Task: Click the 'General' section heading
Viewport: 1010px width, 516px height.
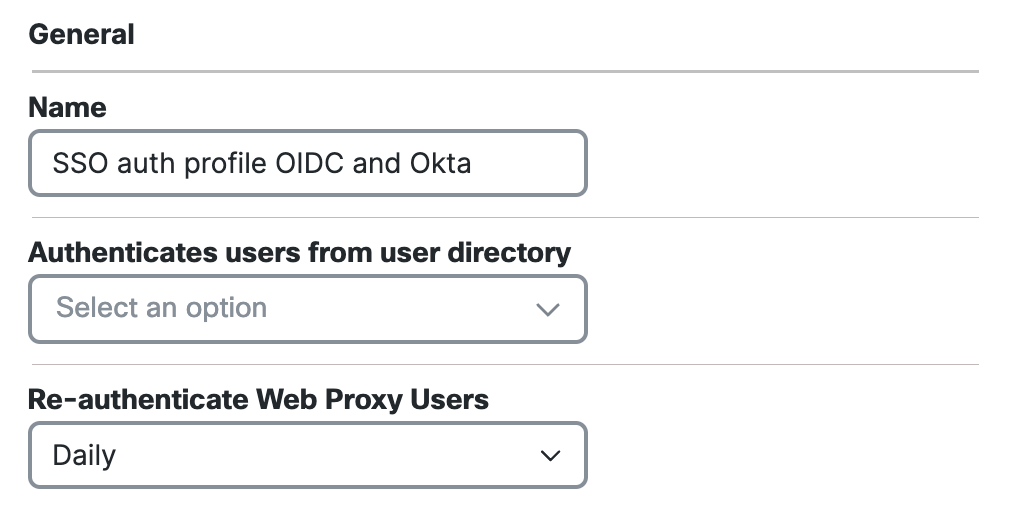Action: pyautogui.click(x=82, y=34)
